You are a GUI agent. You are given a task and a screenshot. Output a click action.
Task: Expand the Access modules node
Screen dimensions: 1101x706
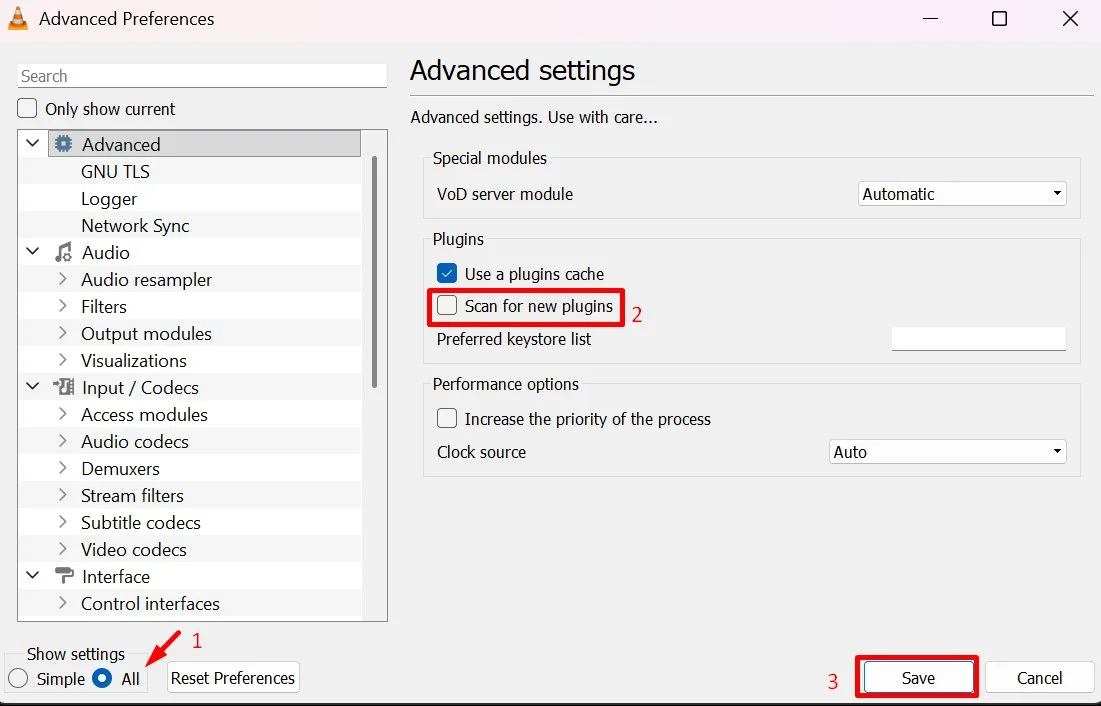62,414
